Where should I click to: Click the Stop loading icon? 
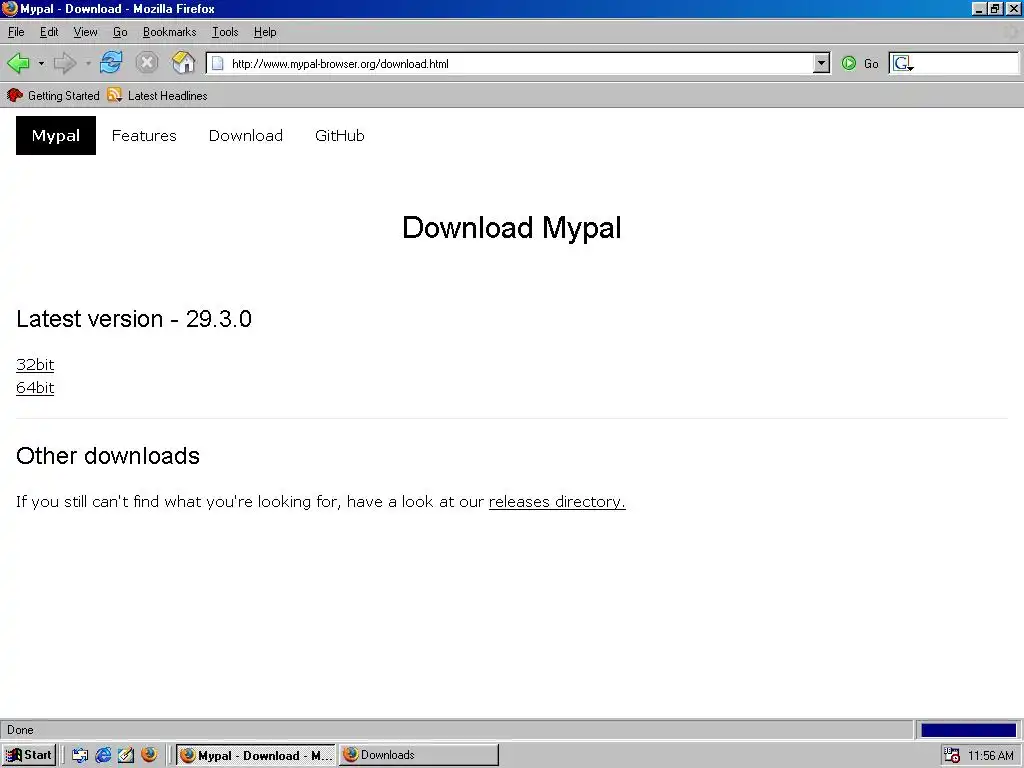(147, 63)
